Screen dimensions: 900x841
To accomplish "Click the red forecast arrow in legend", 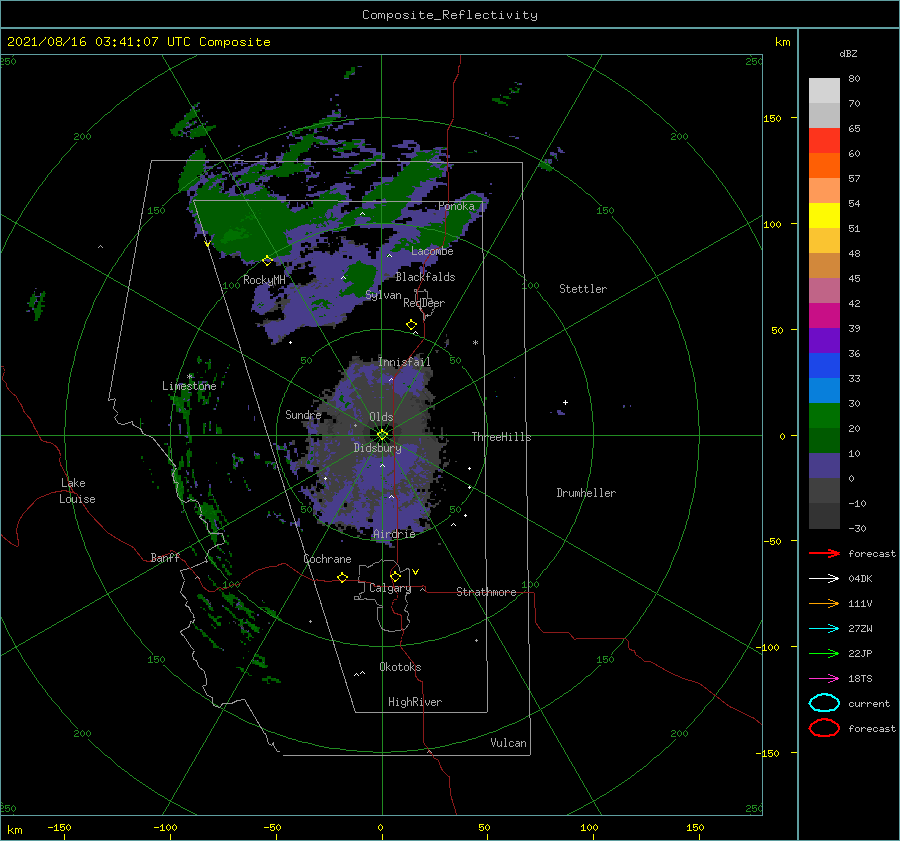I will [824, 553].
